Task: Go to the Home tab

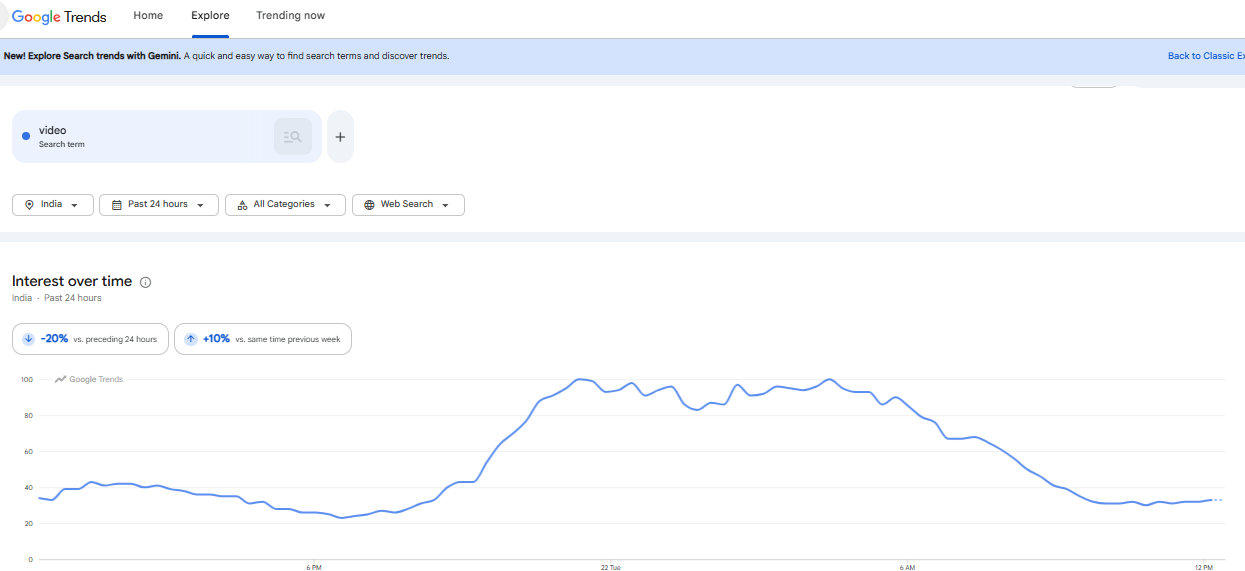Action: click(148, 16)
